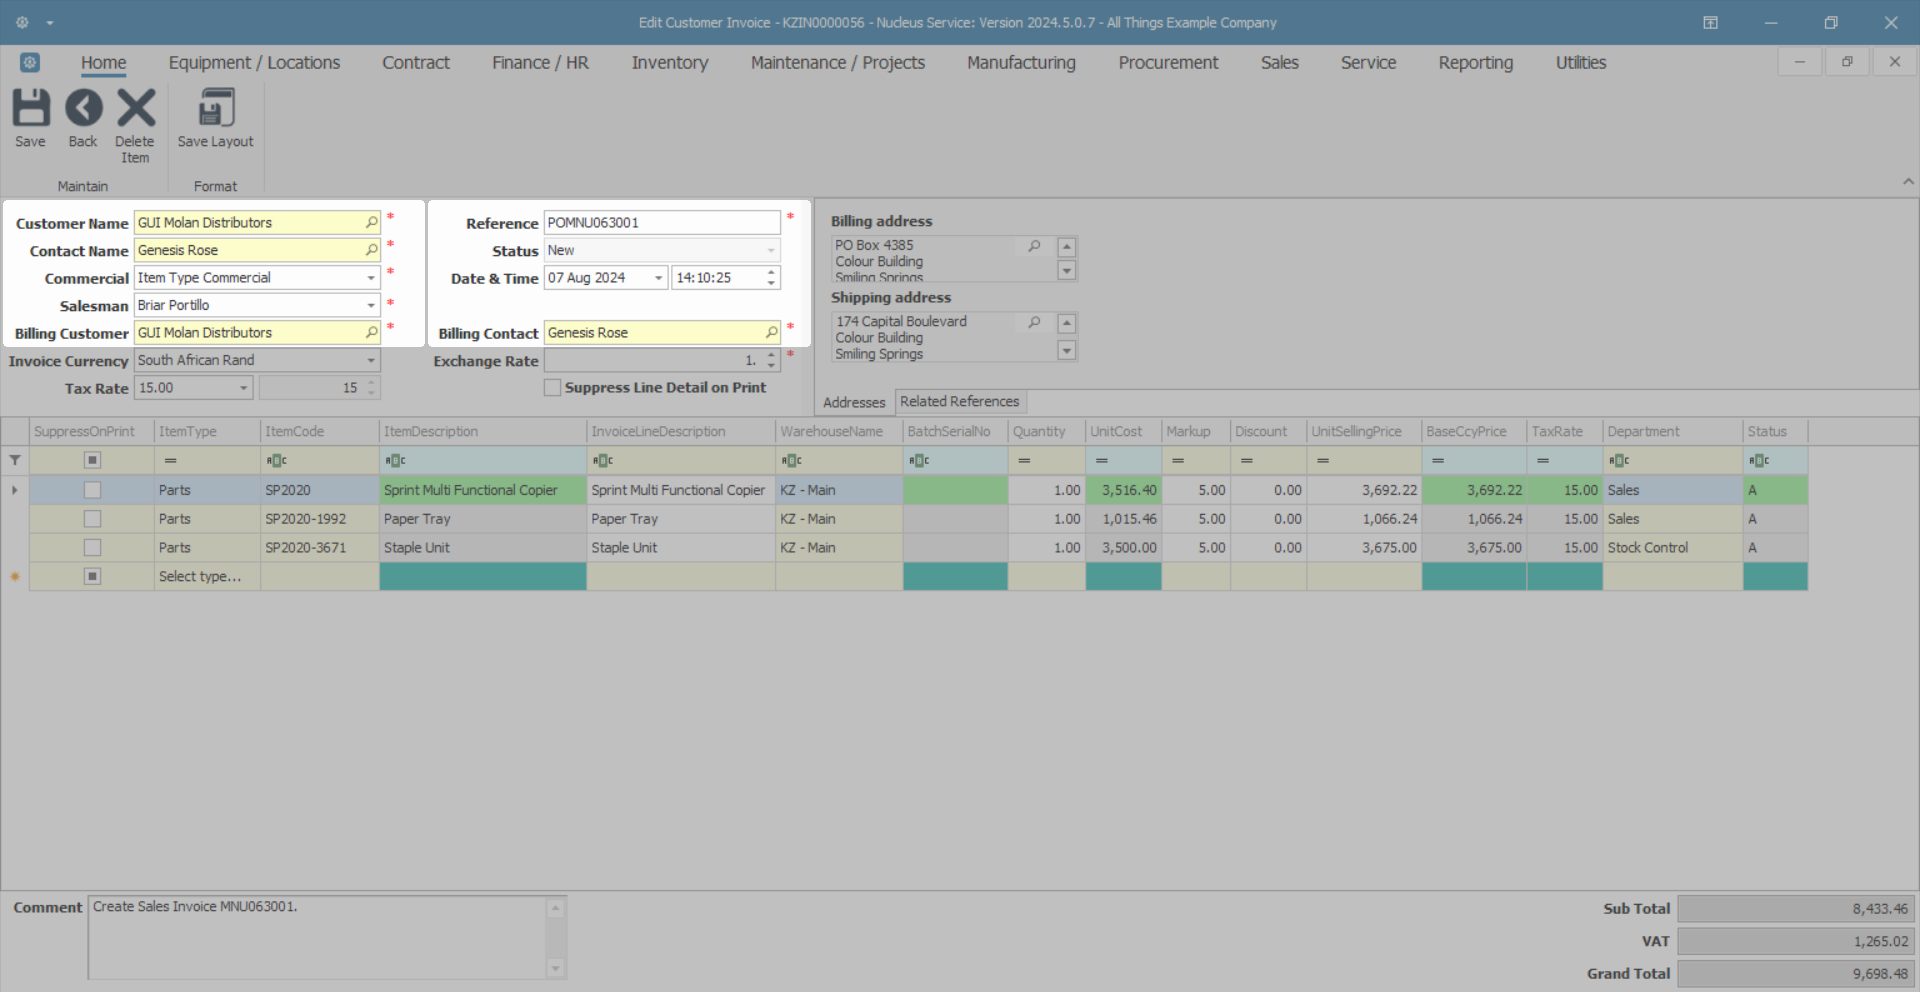Search Customer Name with magnifier icon

point(372,222)
